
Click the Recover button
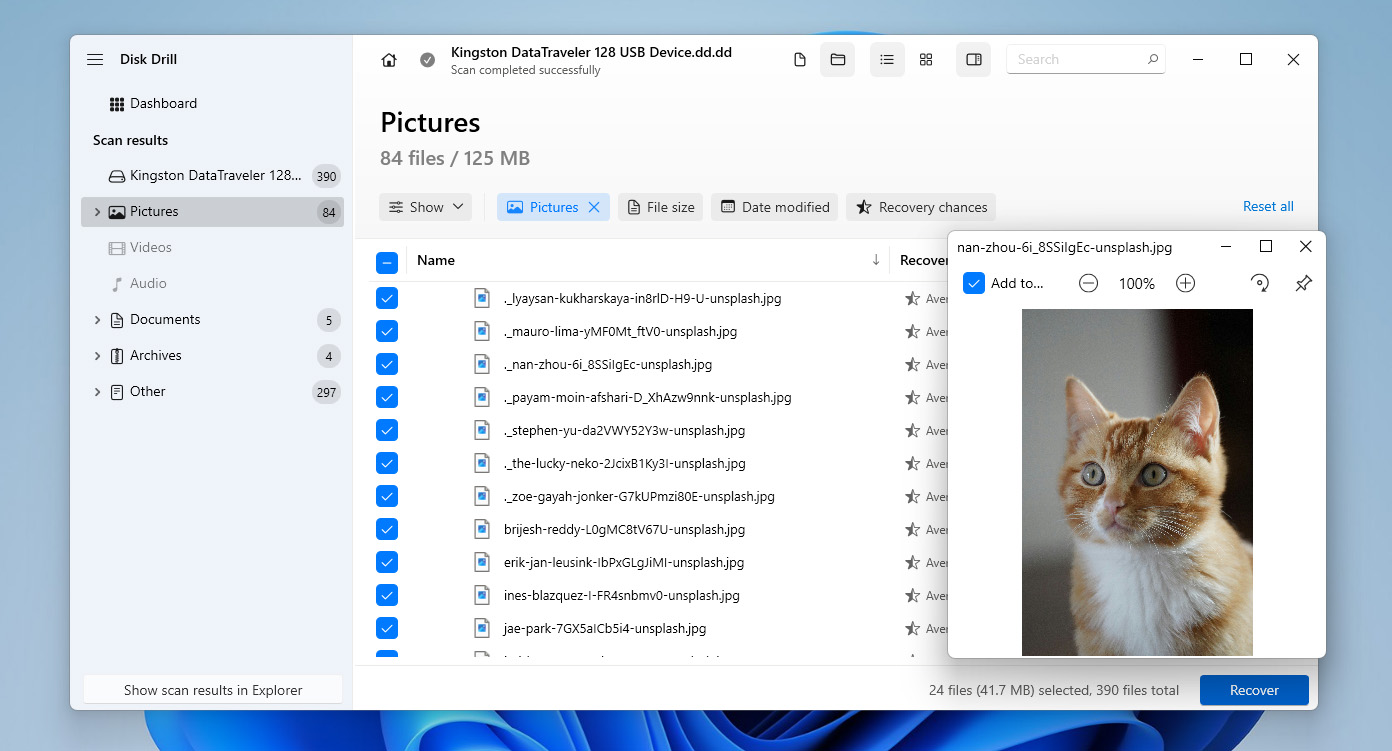pyautogui.click(x=1254, y=690)
